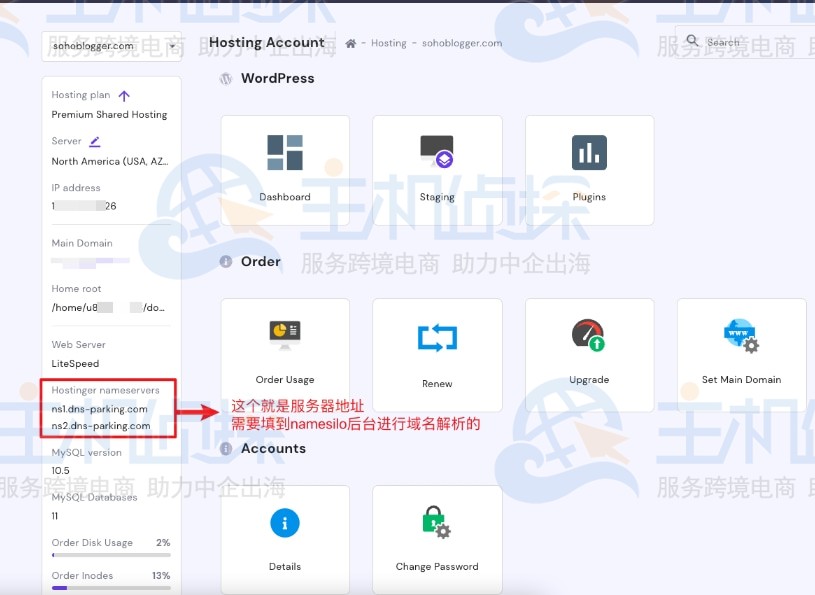Open Set Main Domain www icon
The image size is (815, 595).
tap(741, 336)
